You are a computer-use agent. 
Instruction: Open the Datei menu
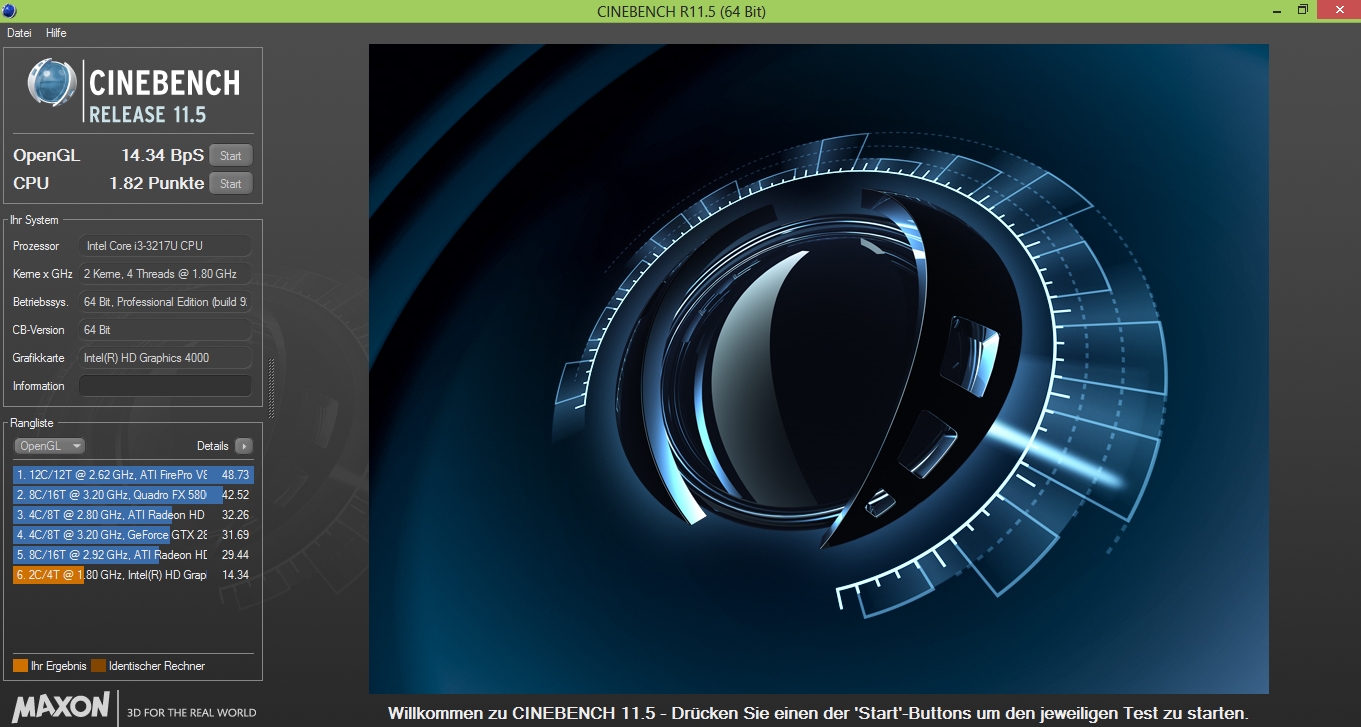pos(19,33)
